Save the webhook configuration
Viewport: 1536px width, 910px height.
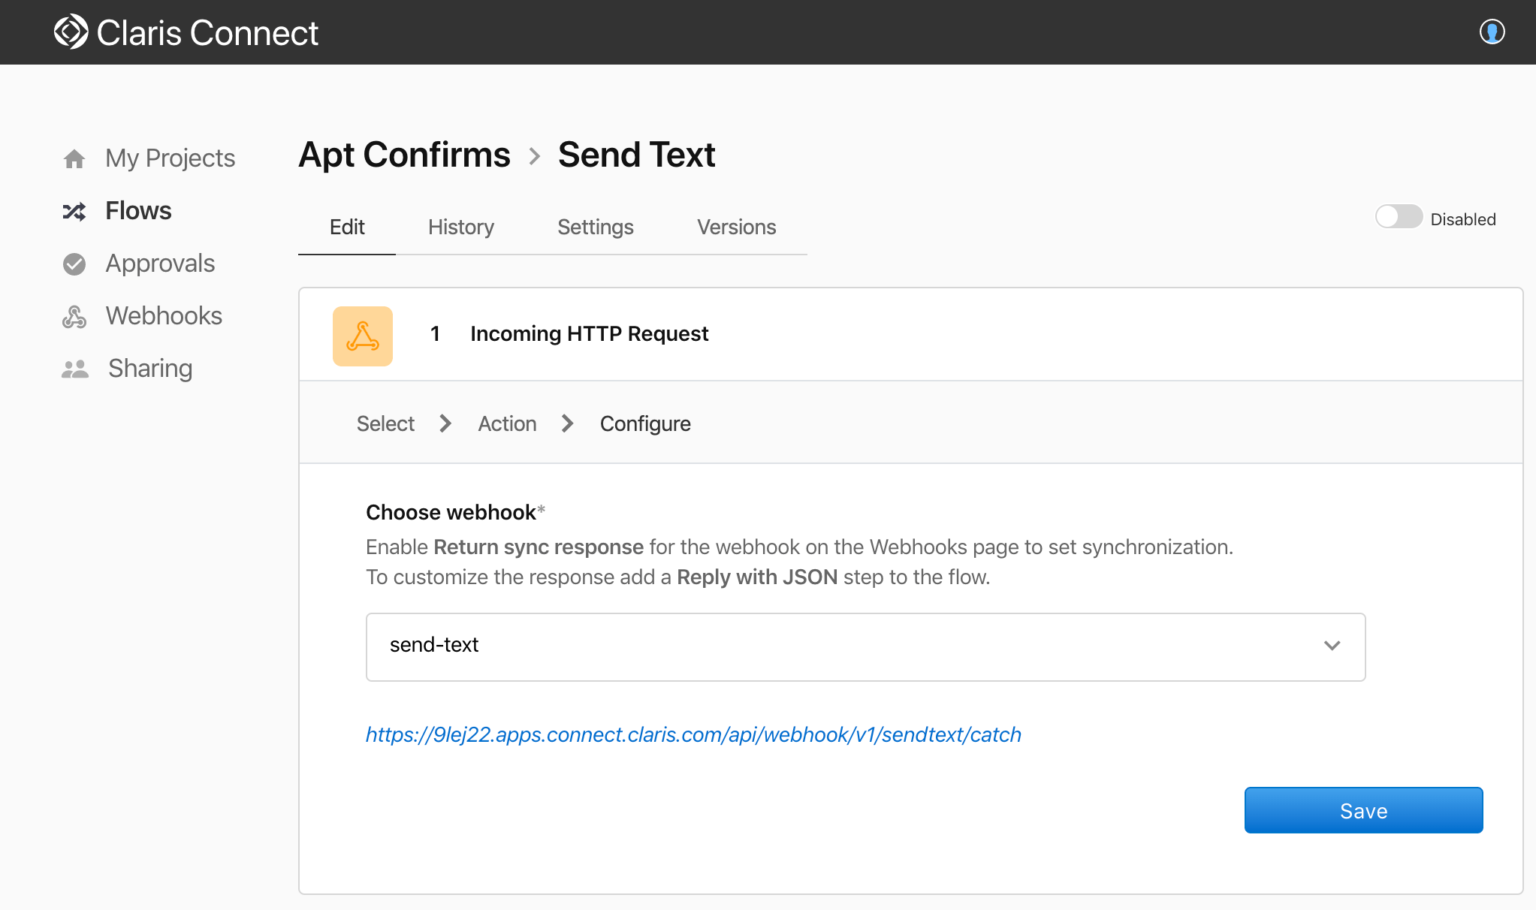pyautogui.click(x=1363, y=810)
